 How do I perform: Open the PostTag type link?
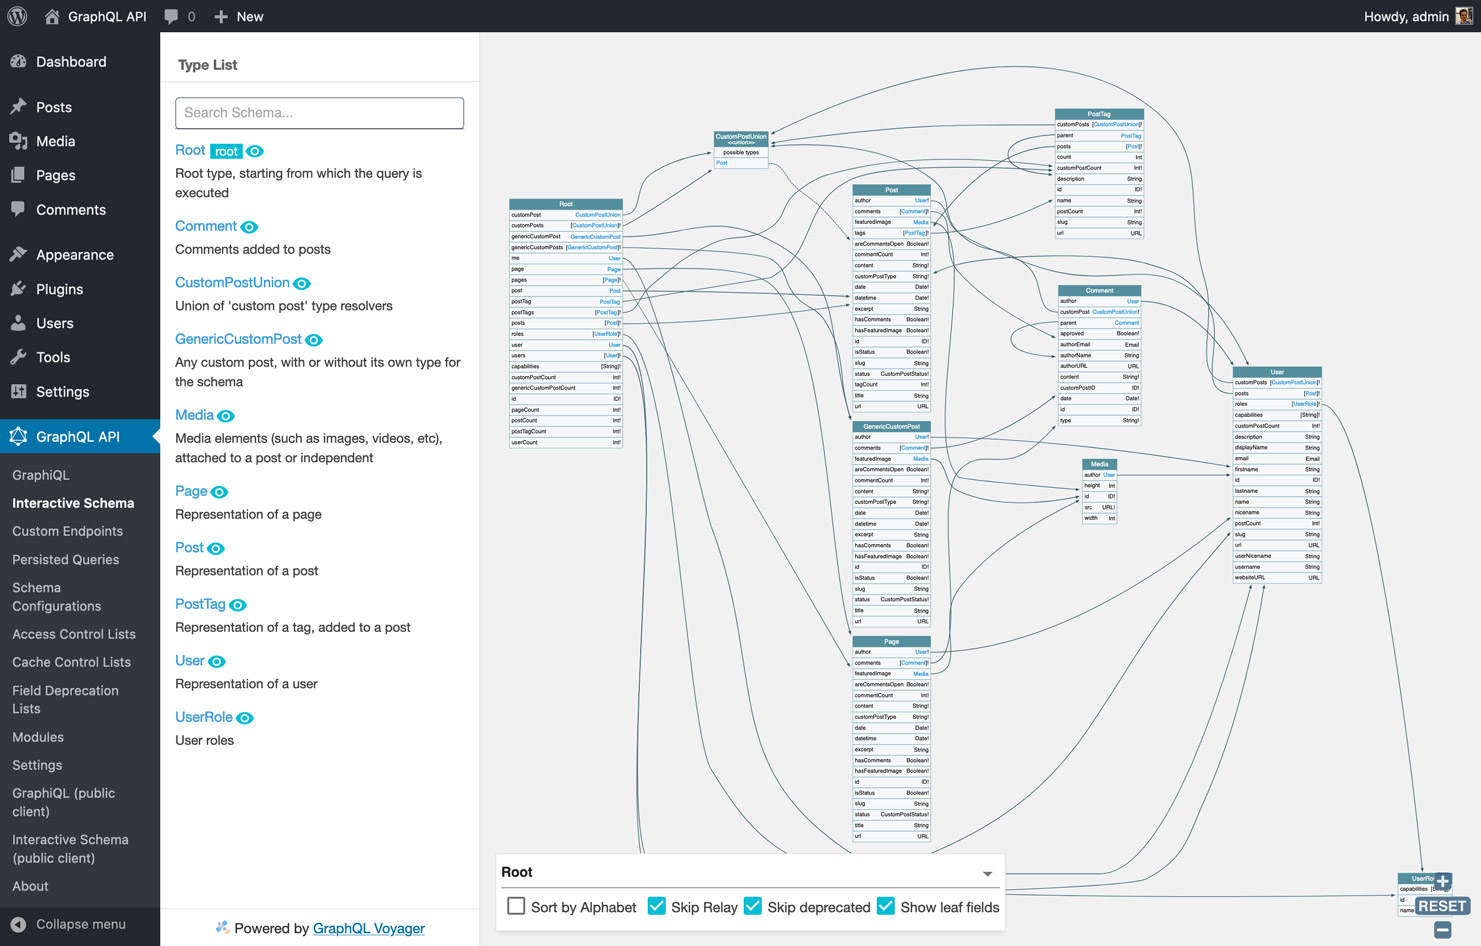pos(200,604)
